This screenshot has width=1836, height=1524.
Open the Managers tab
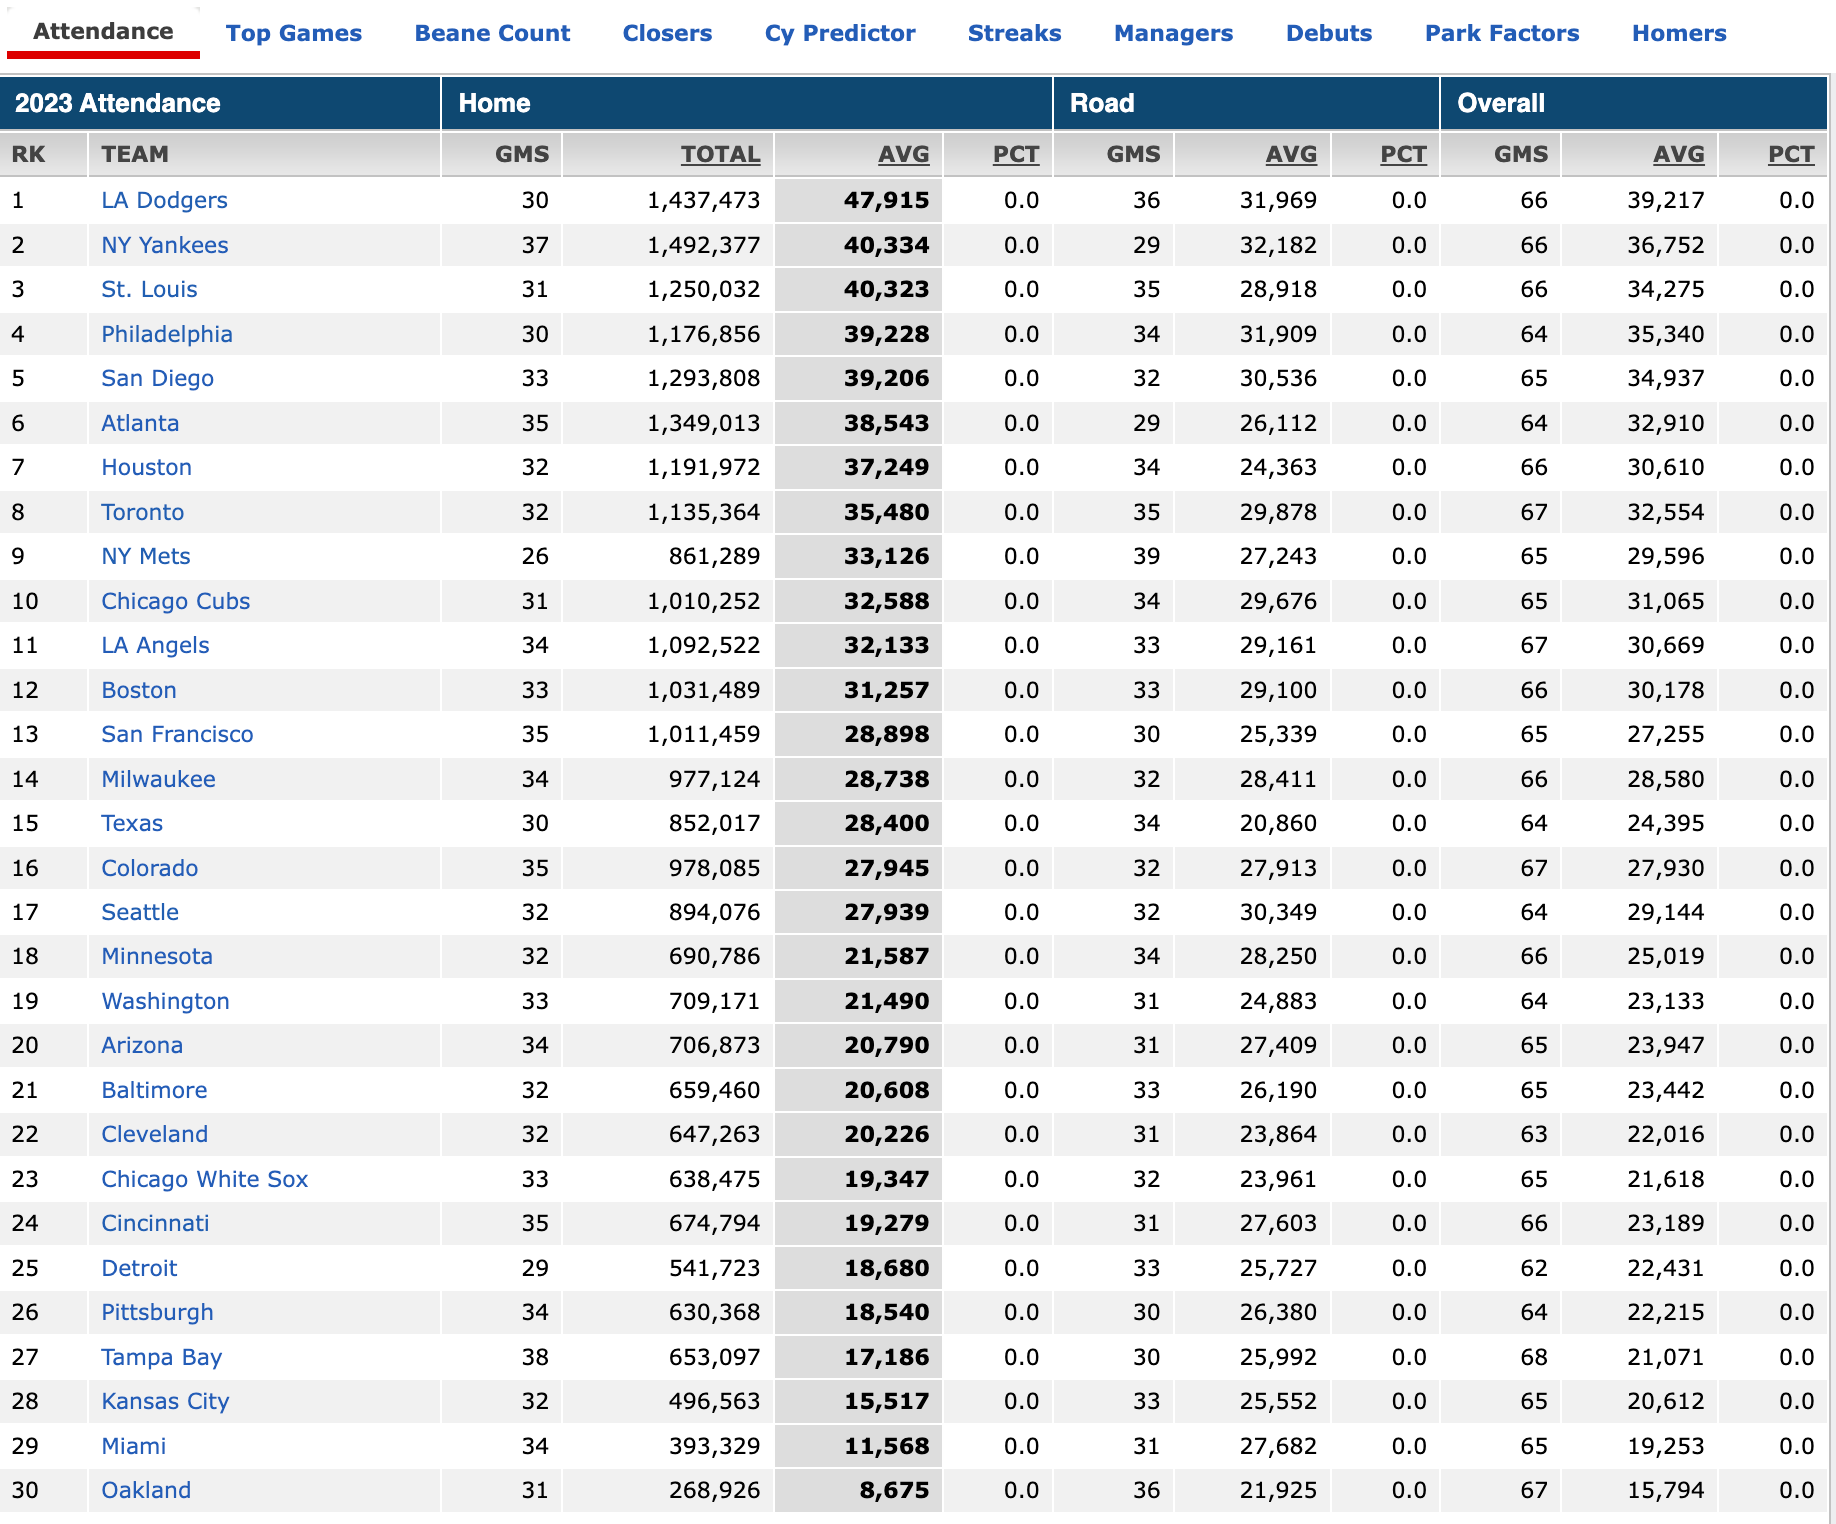click(1173, 33)
